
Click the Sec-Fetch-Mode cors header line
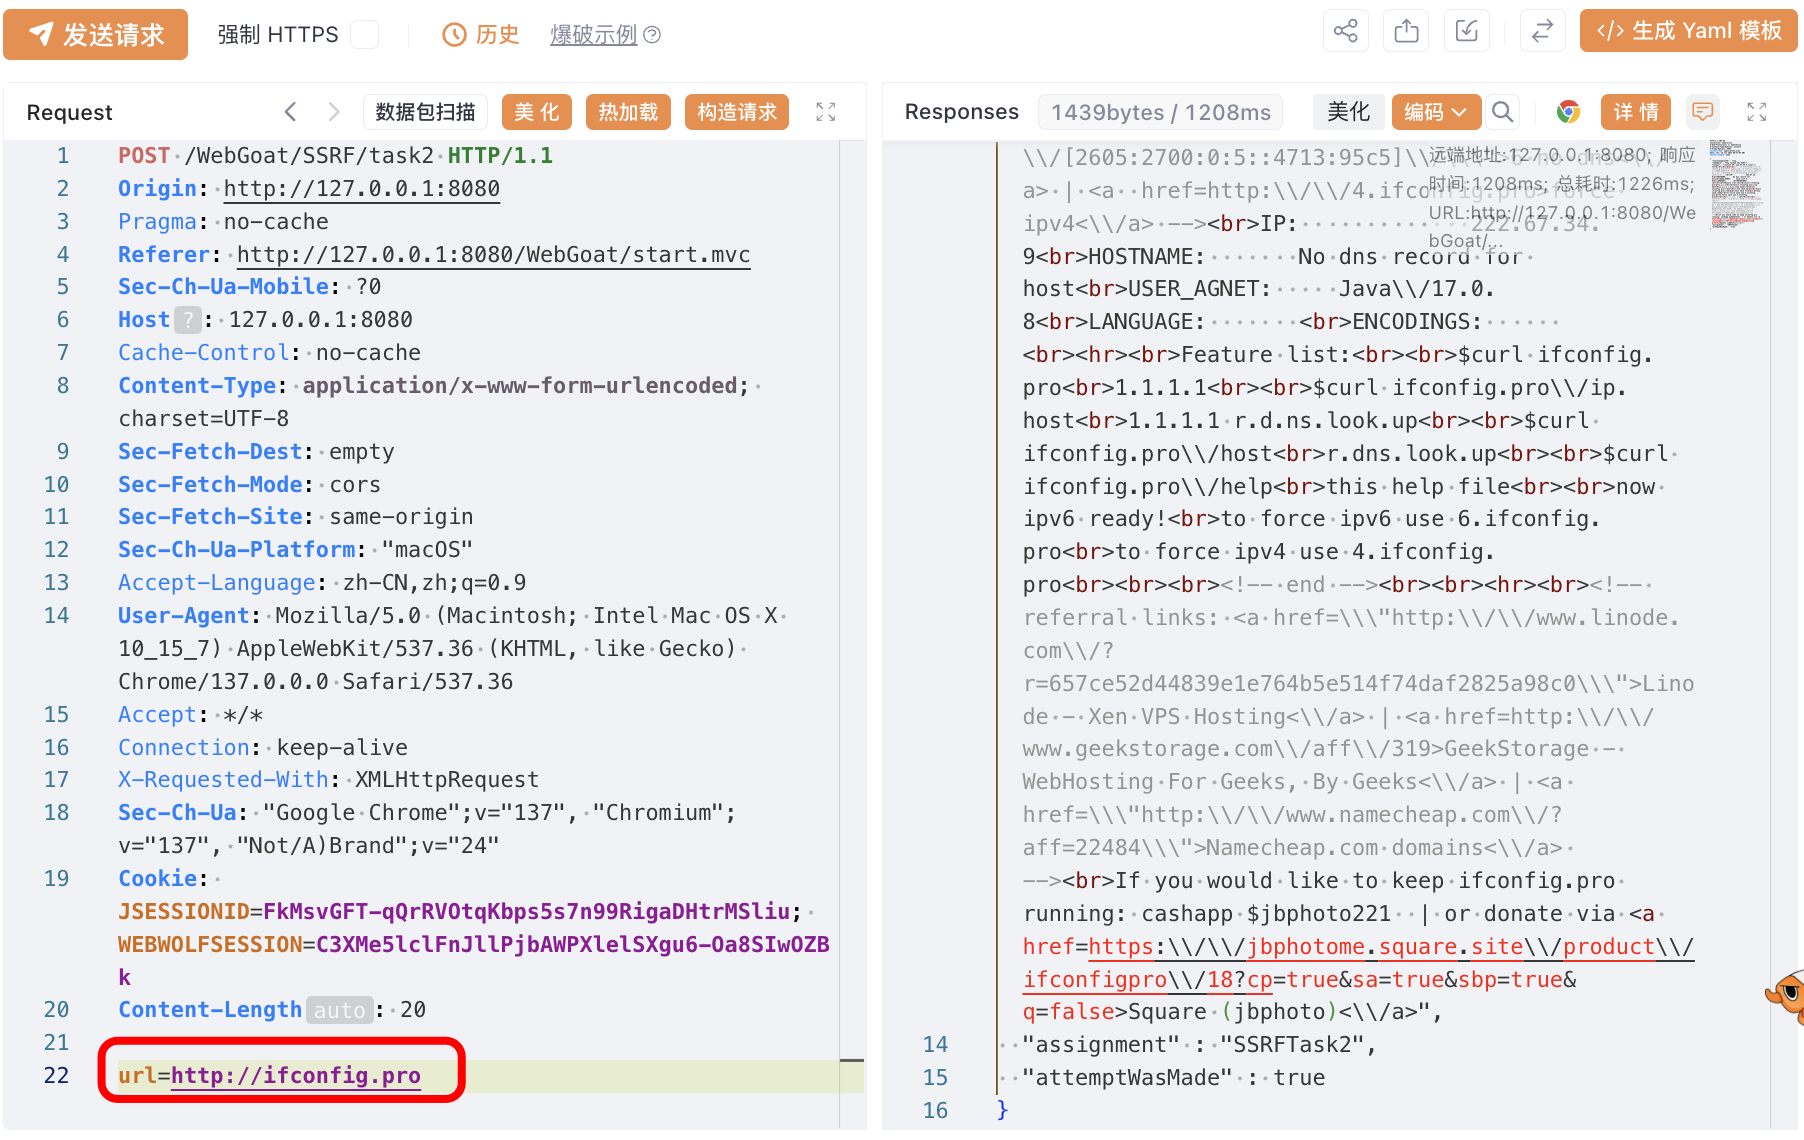tap(250, 485)
